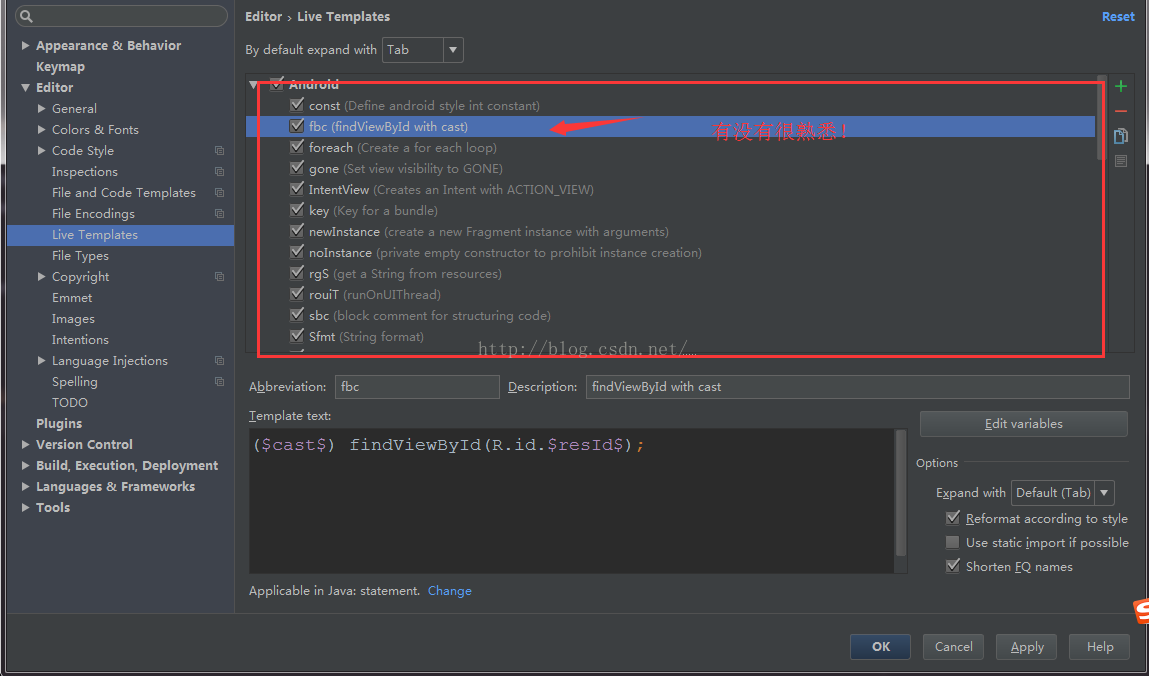Uncheck the Android group checkbox
The width and height of the screenshot is (1149, 676).
pos(277,84)
